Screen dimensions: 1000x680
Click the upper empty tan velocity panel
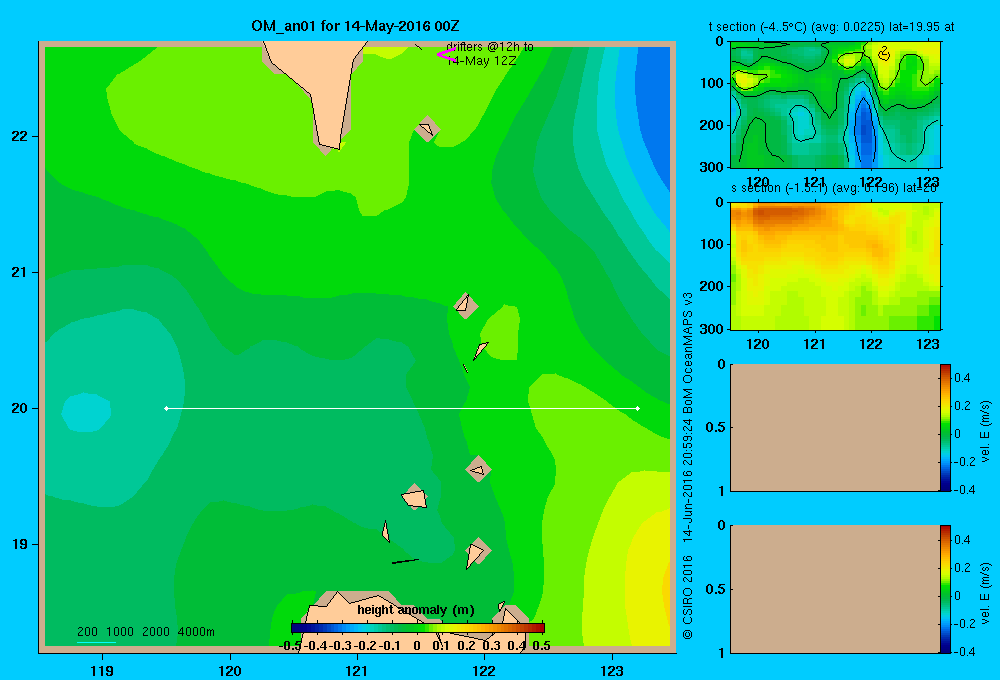835,427
